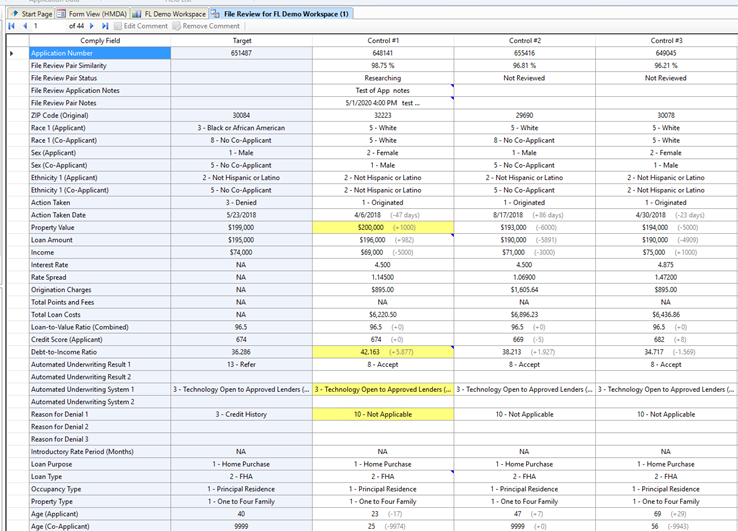Select File Review for FL Demo Workspace (1) tab
738x531 pixels.
(281, 14)
